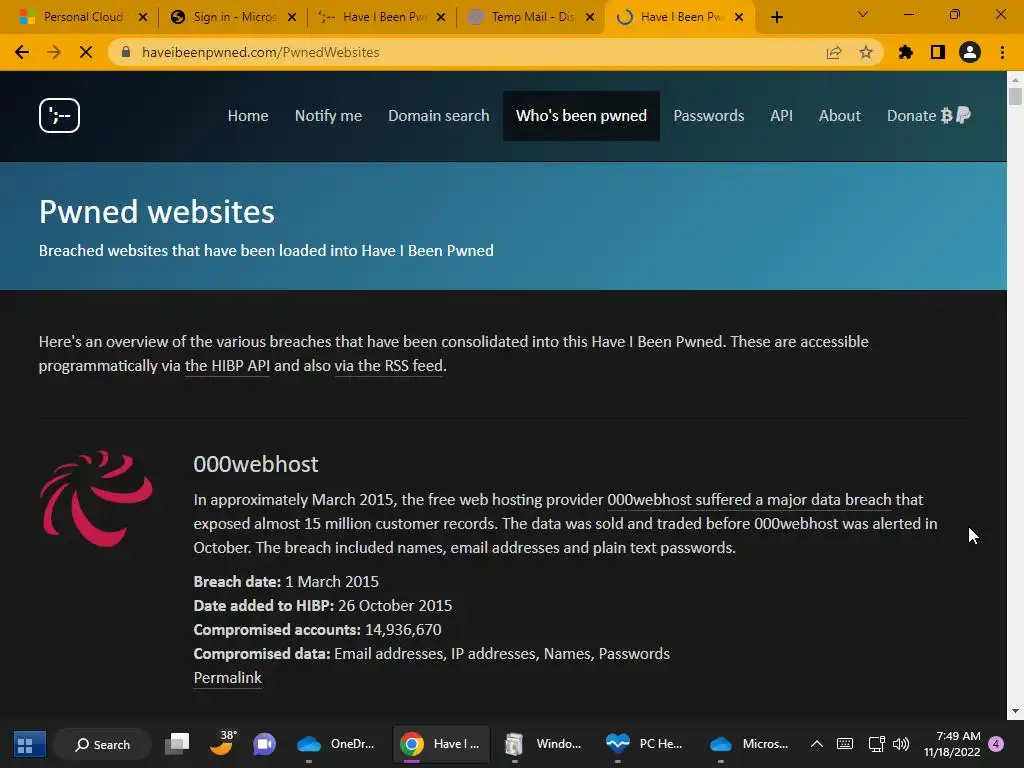
Task: Stop loading the page with the X button
Action: 86,52
